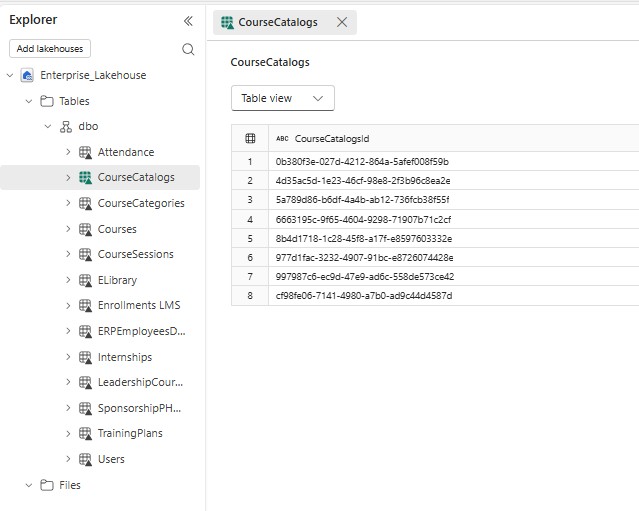Click cell 977d1fac-3232-4907-91bc-e8726074428e
The width and height of the screenshot is (639, 511).
(x=364, y=258)
